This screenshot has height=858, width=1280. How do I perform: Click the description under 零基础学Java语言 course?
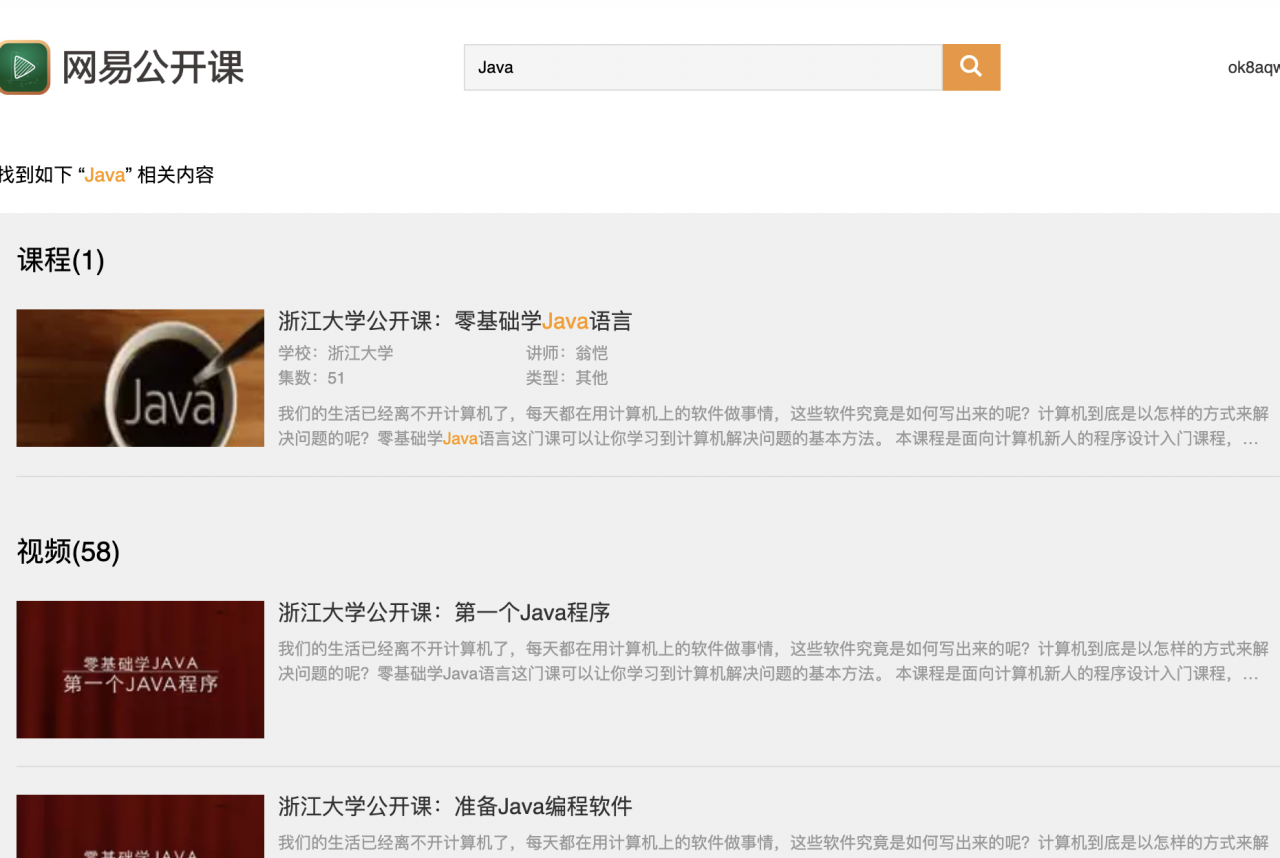pyautogui.click(x=773, y=426)
